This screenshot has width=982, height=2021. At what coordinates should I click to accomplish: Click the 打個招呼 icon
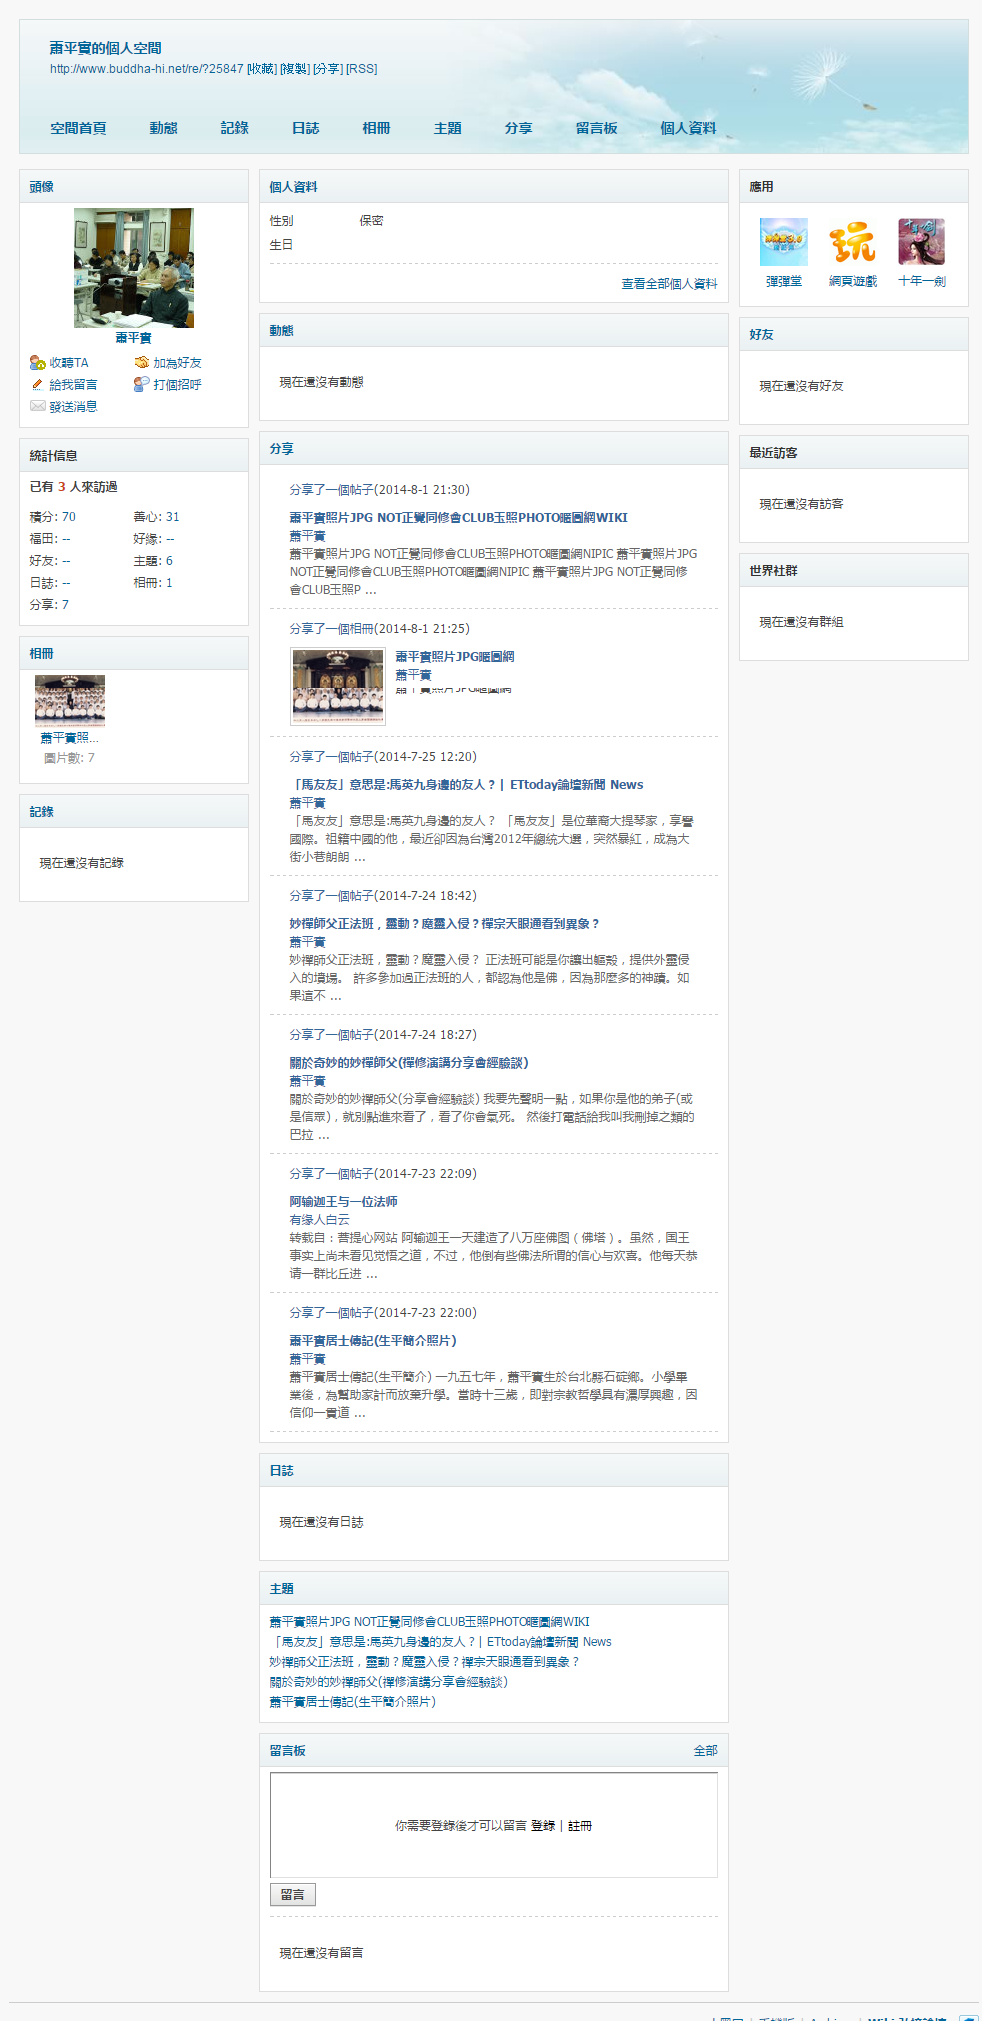coord(142,385)
